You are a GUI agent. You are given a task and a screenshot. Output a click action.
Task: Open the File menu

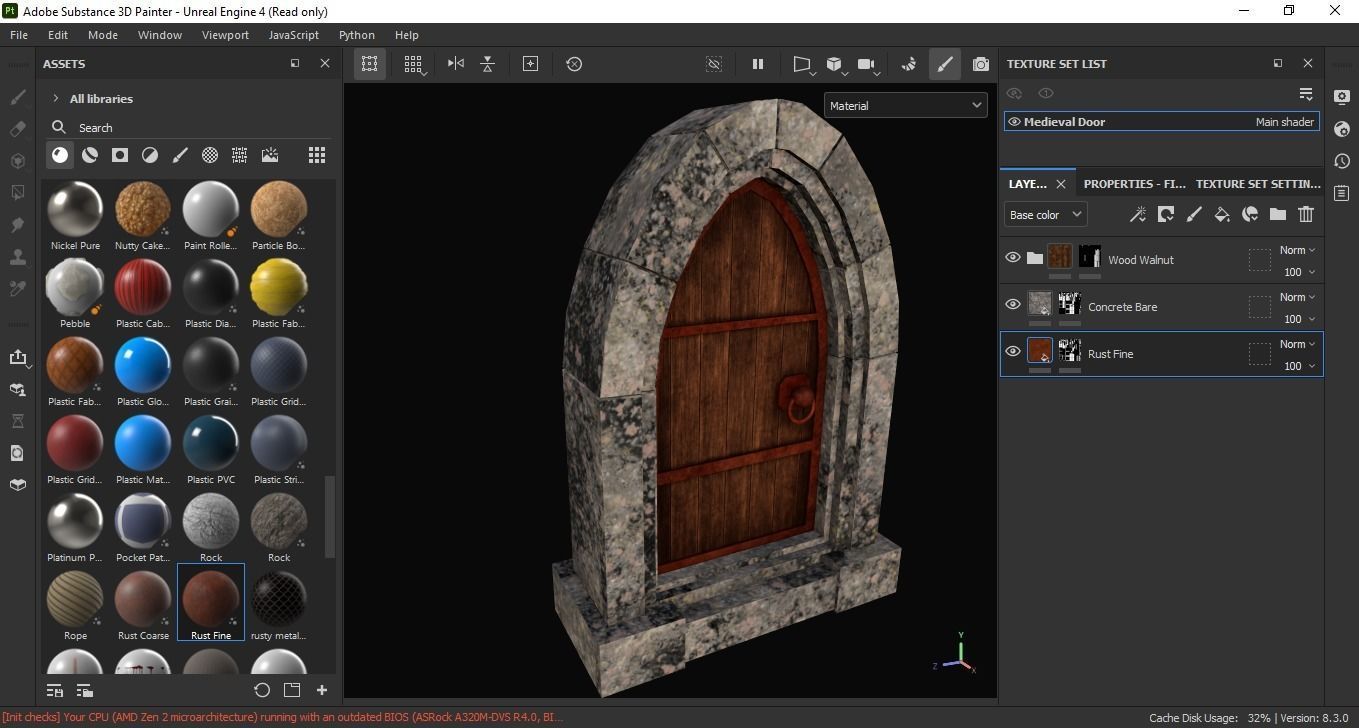point(19,34)
